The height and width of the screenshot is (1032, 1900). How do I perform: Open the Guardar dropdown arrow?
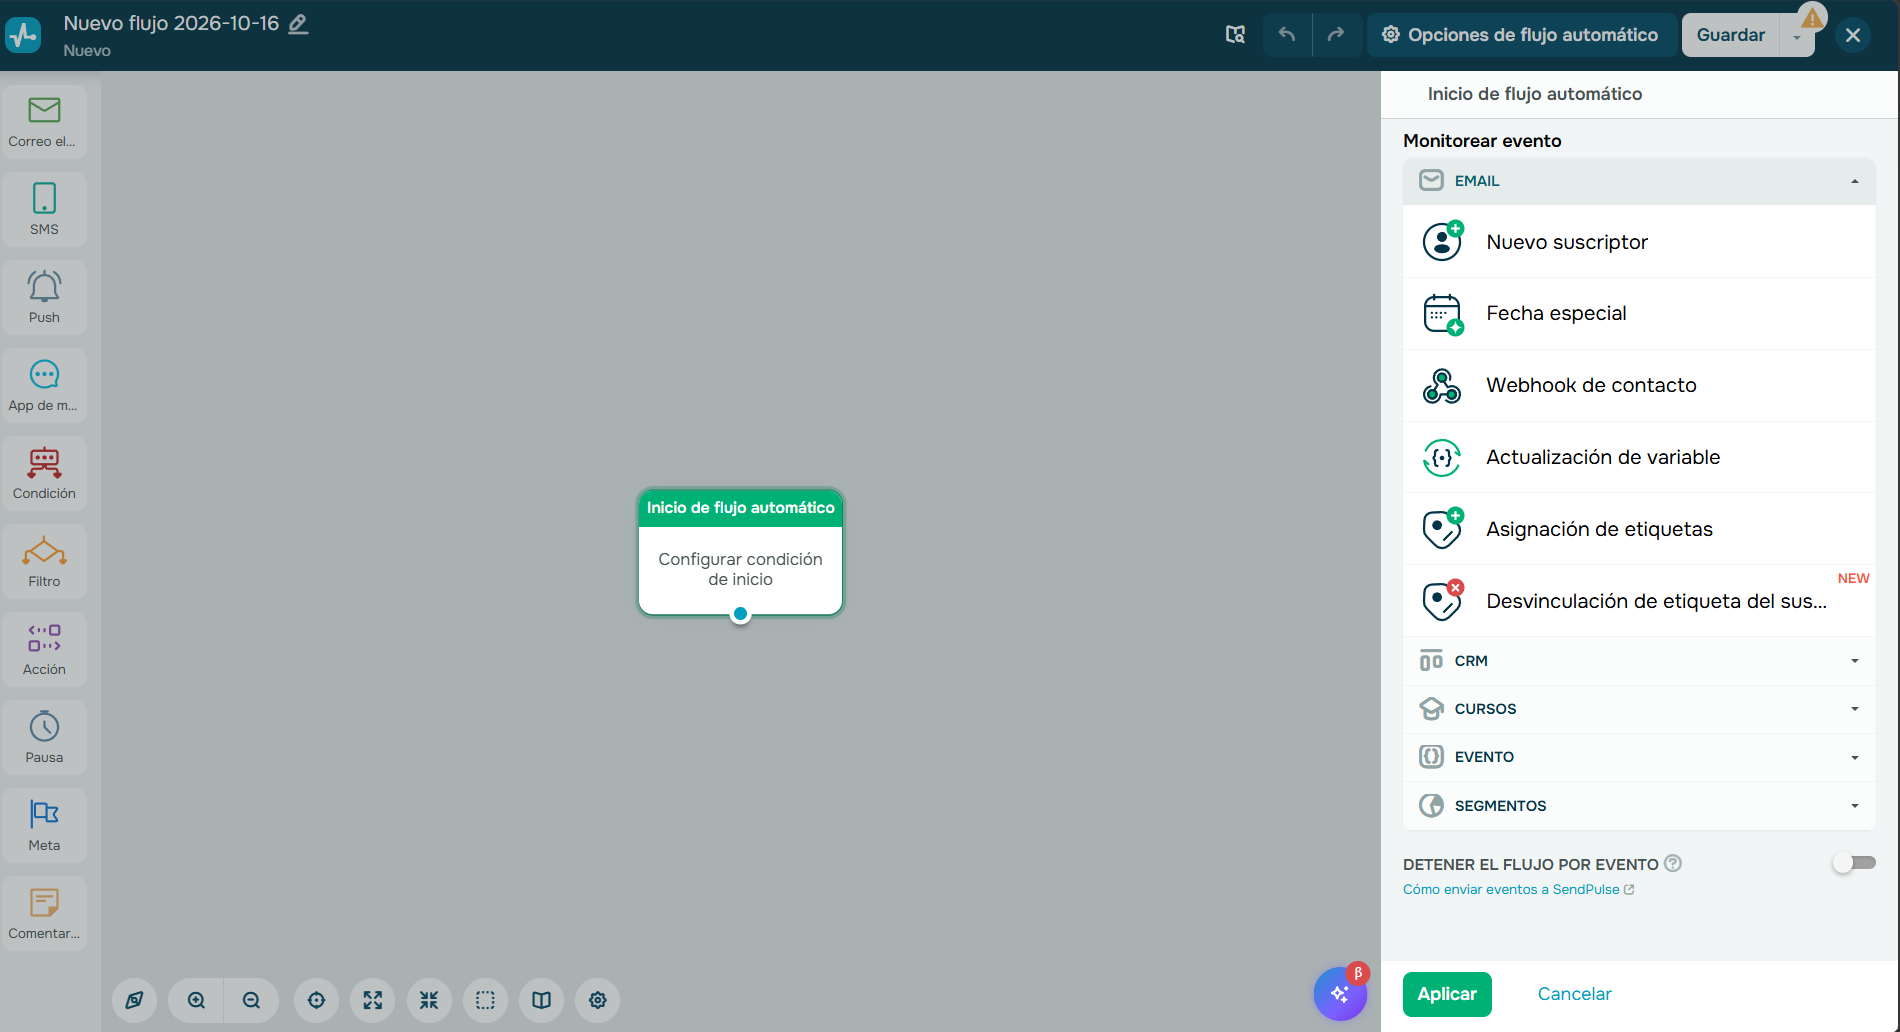click(1797, 37)
